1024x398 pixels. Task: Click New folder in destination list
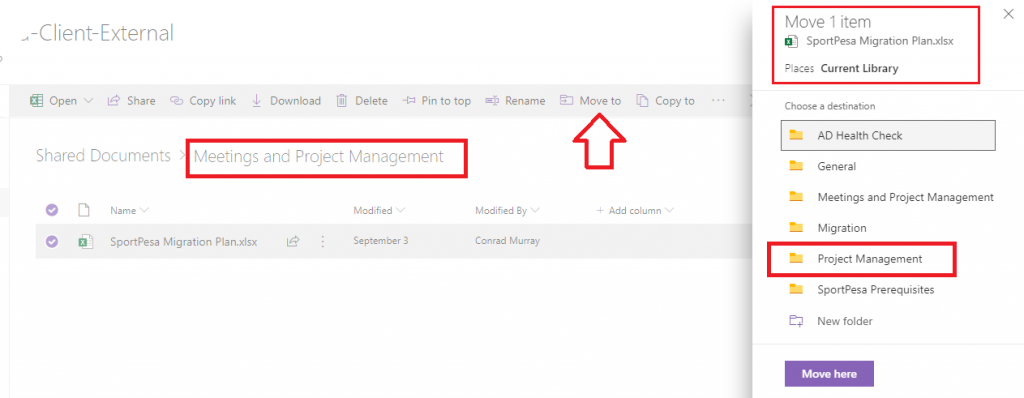[888, 321]
